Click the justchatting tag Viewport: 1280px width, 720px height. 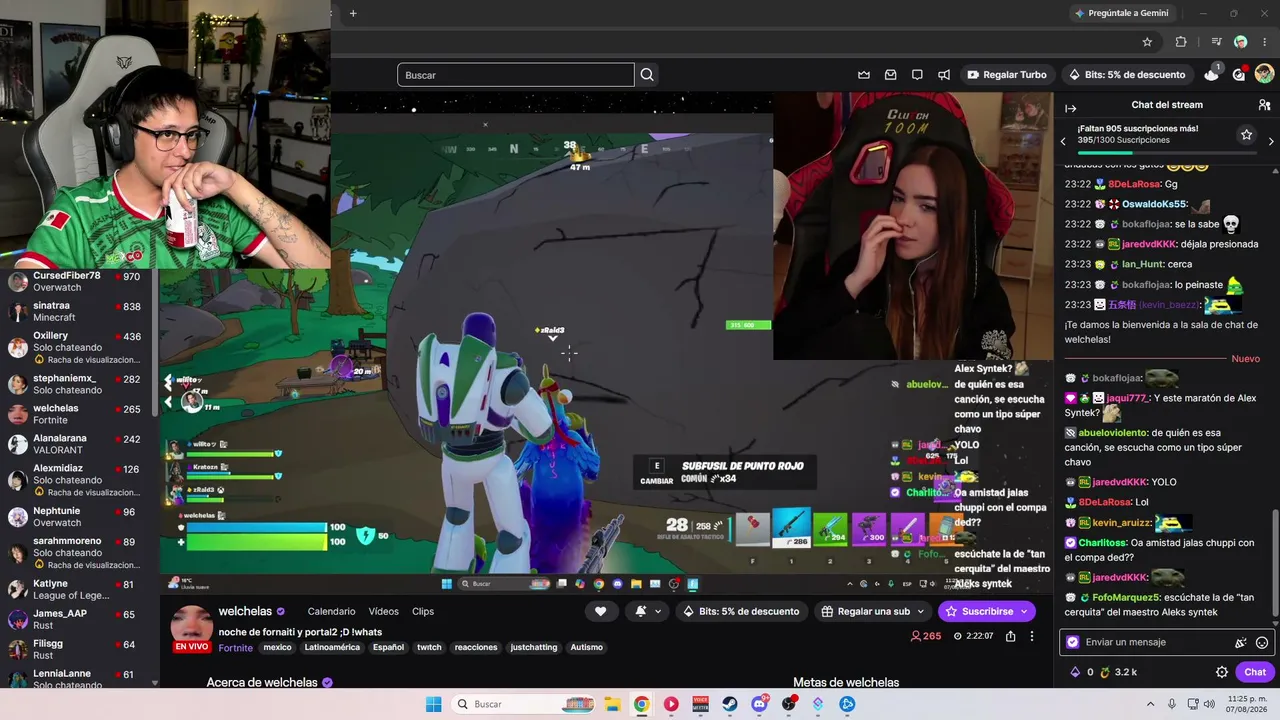(533, 648)
